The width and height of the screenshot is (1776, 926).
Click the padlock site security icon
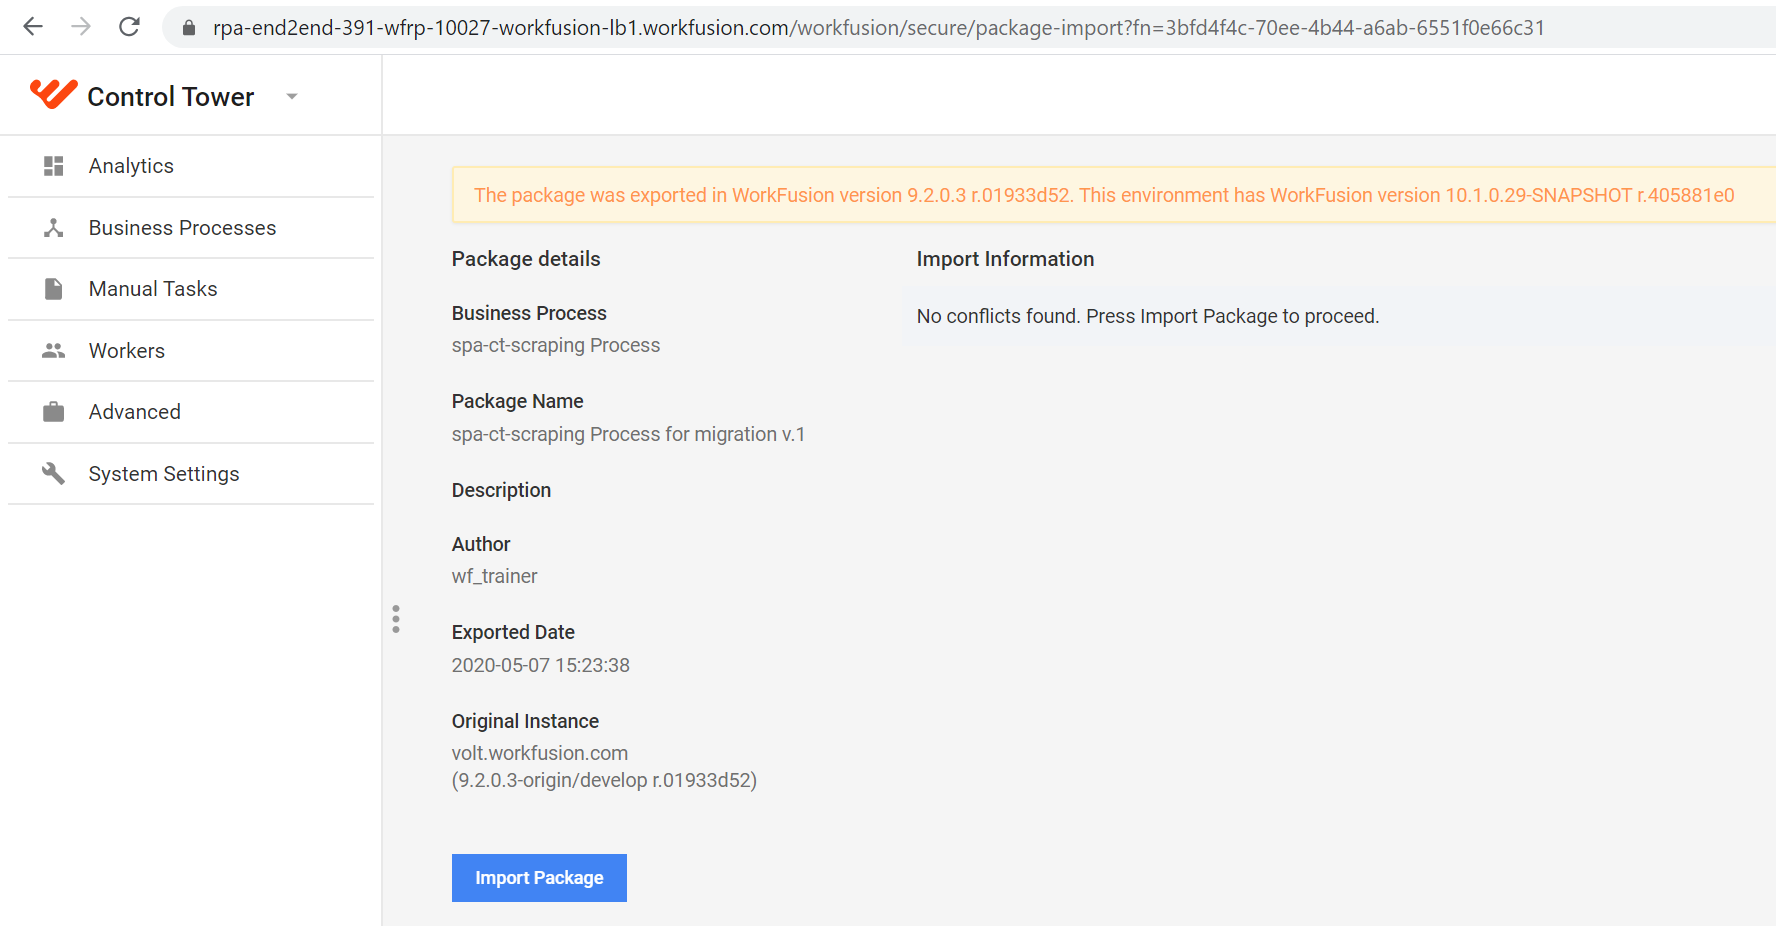pyautogui.click(x=188, y=28)
